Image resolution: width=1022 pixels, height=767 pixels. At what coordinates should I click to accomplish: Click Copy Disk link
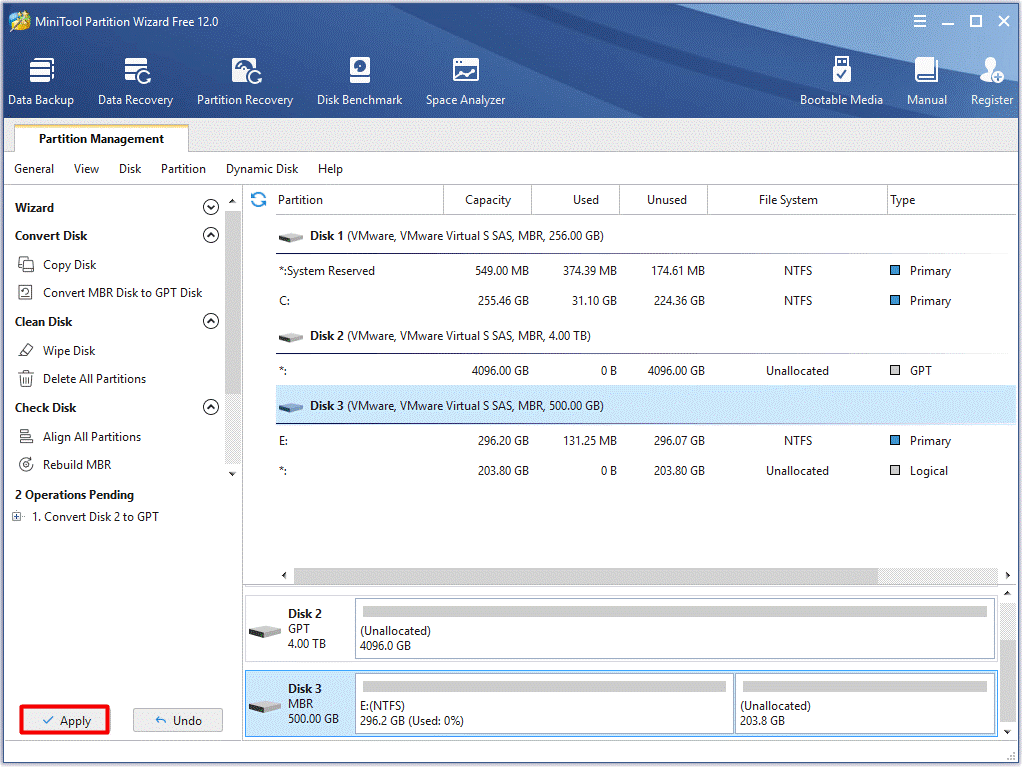coord(69,265)
